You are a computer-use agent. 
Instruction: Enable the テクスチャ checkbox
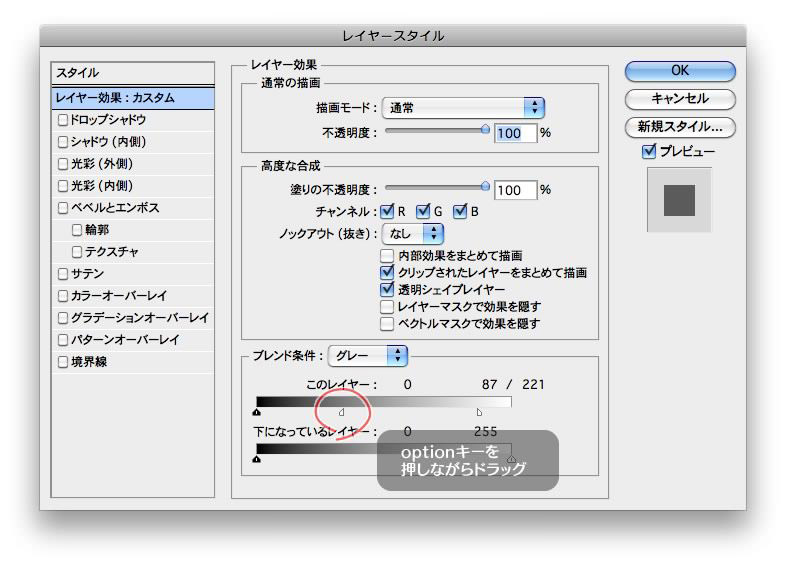[77, 252]
